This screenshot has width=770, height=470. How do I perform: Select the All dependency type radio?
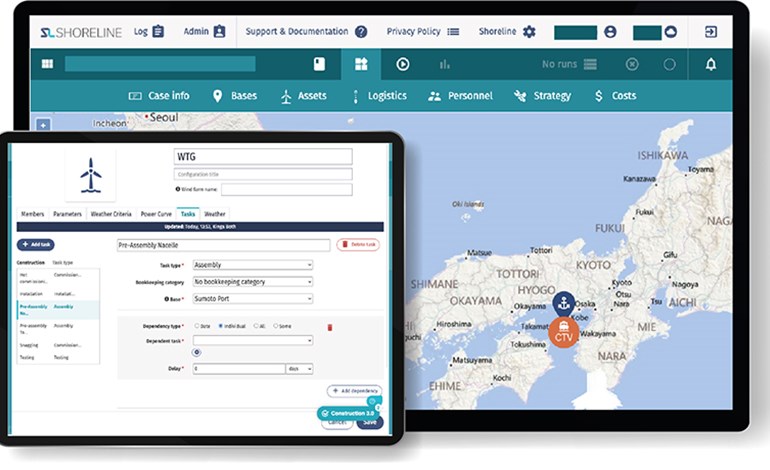[x=256, y=326]
